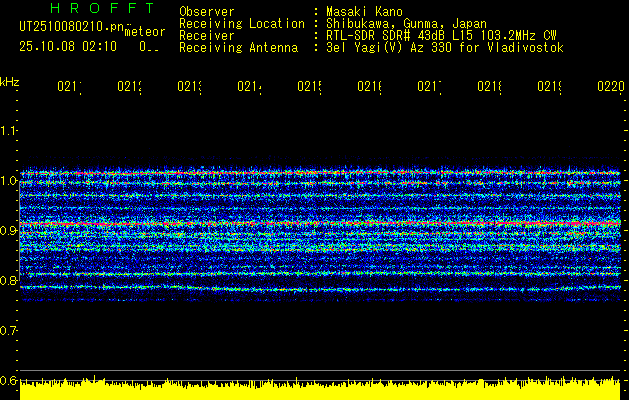
Task: Click the 0.9 frequency axis label
Action: [9, 231]
